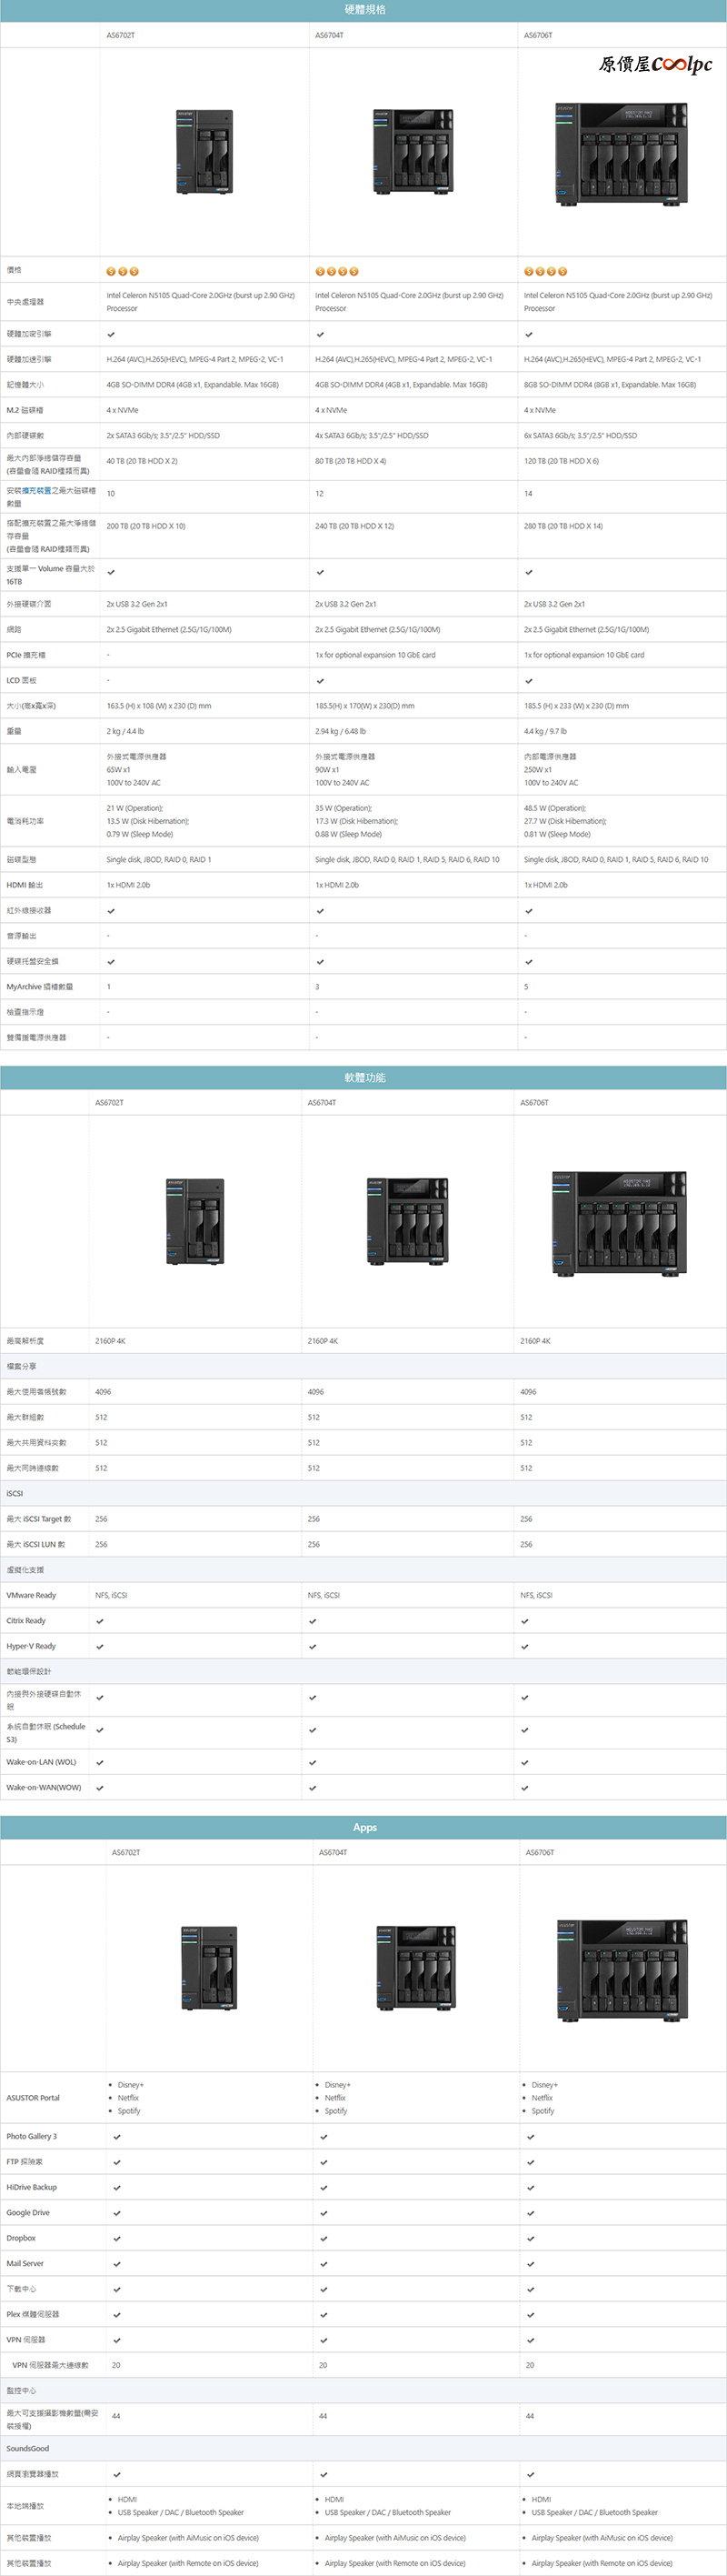Image resolution: width=727 pixels, height=2576 pixels.
Task: Click the 虛擬化支援 group heading row
Action: tap(364, 1570)
